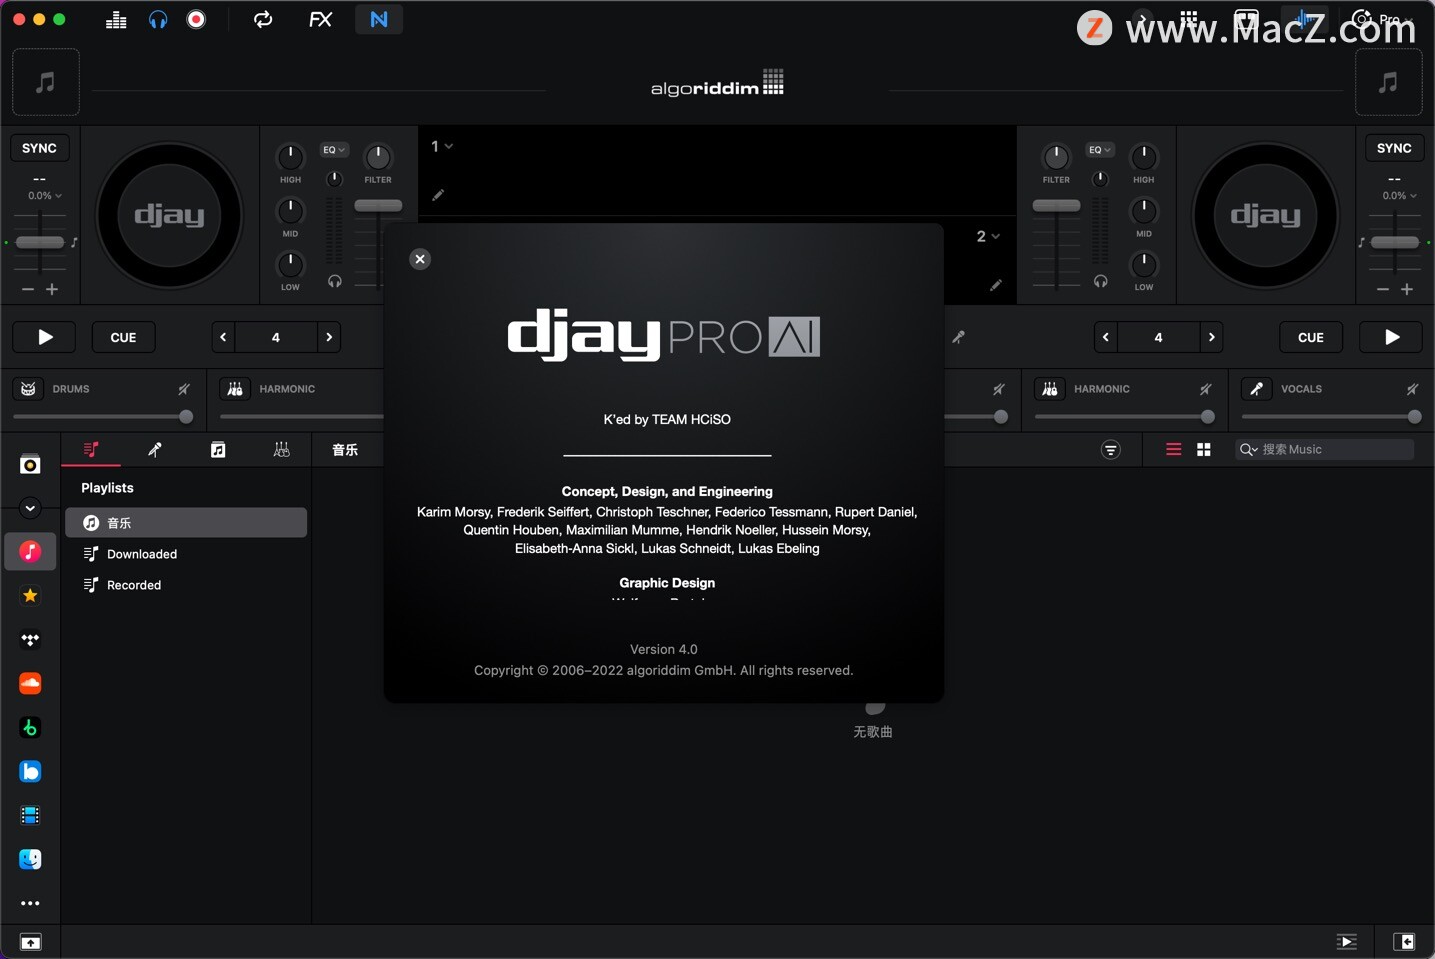Viewport: 1435px width, 959px height.
Task: Mute right deck HARMONIC stem
Action: [x=1205, y=389]
